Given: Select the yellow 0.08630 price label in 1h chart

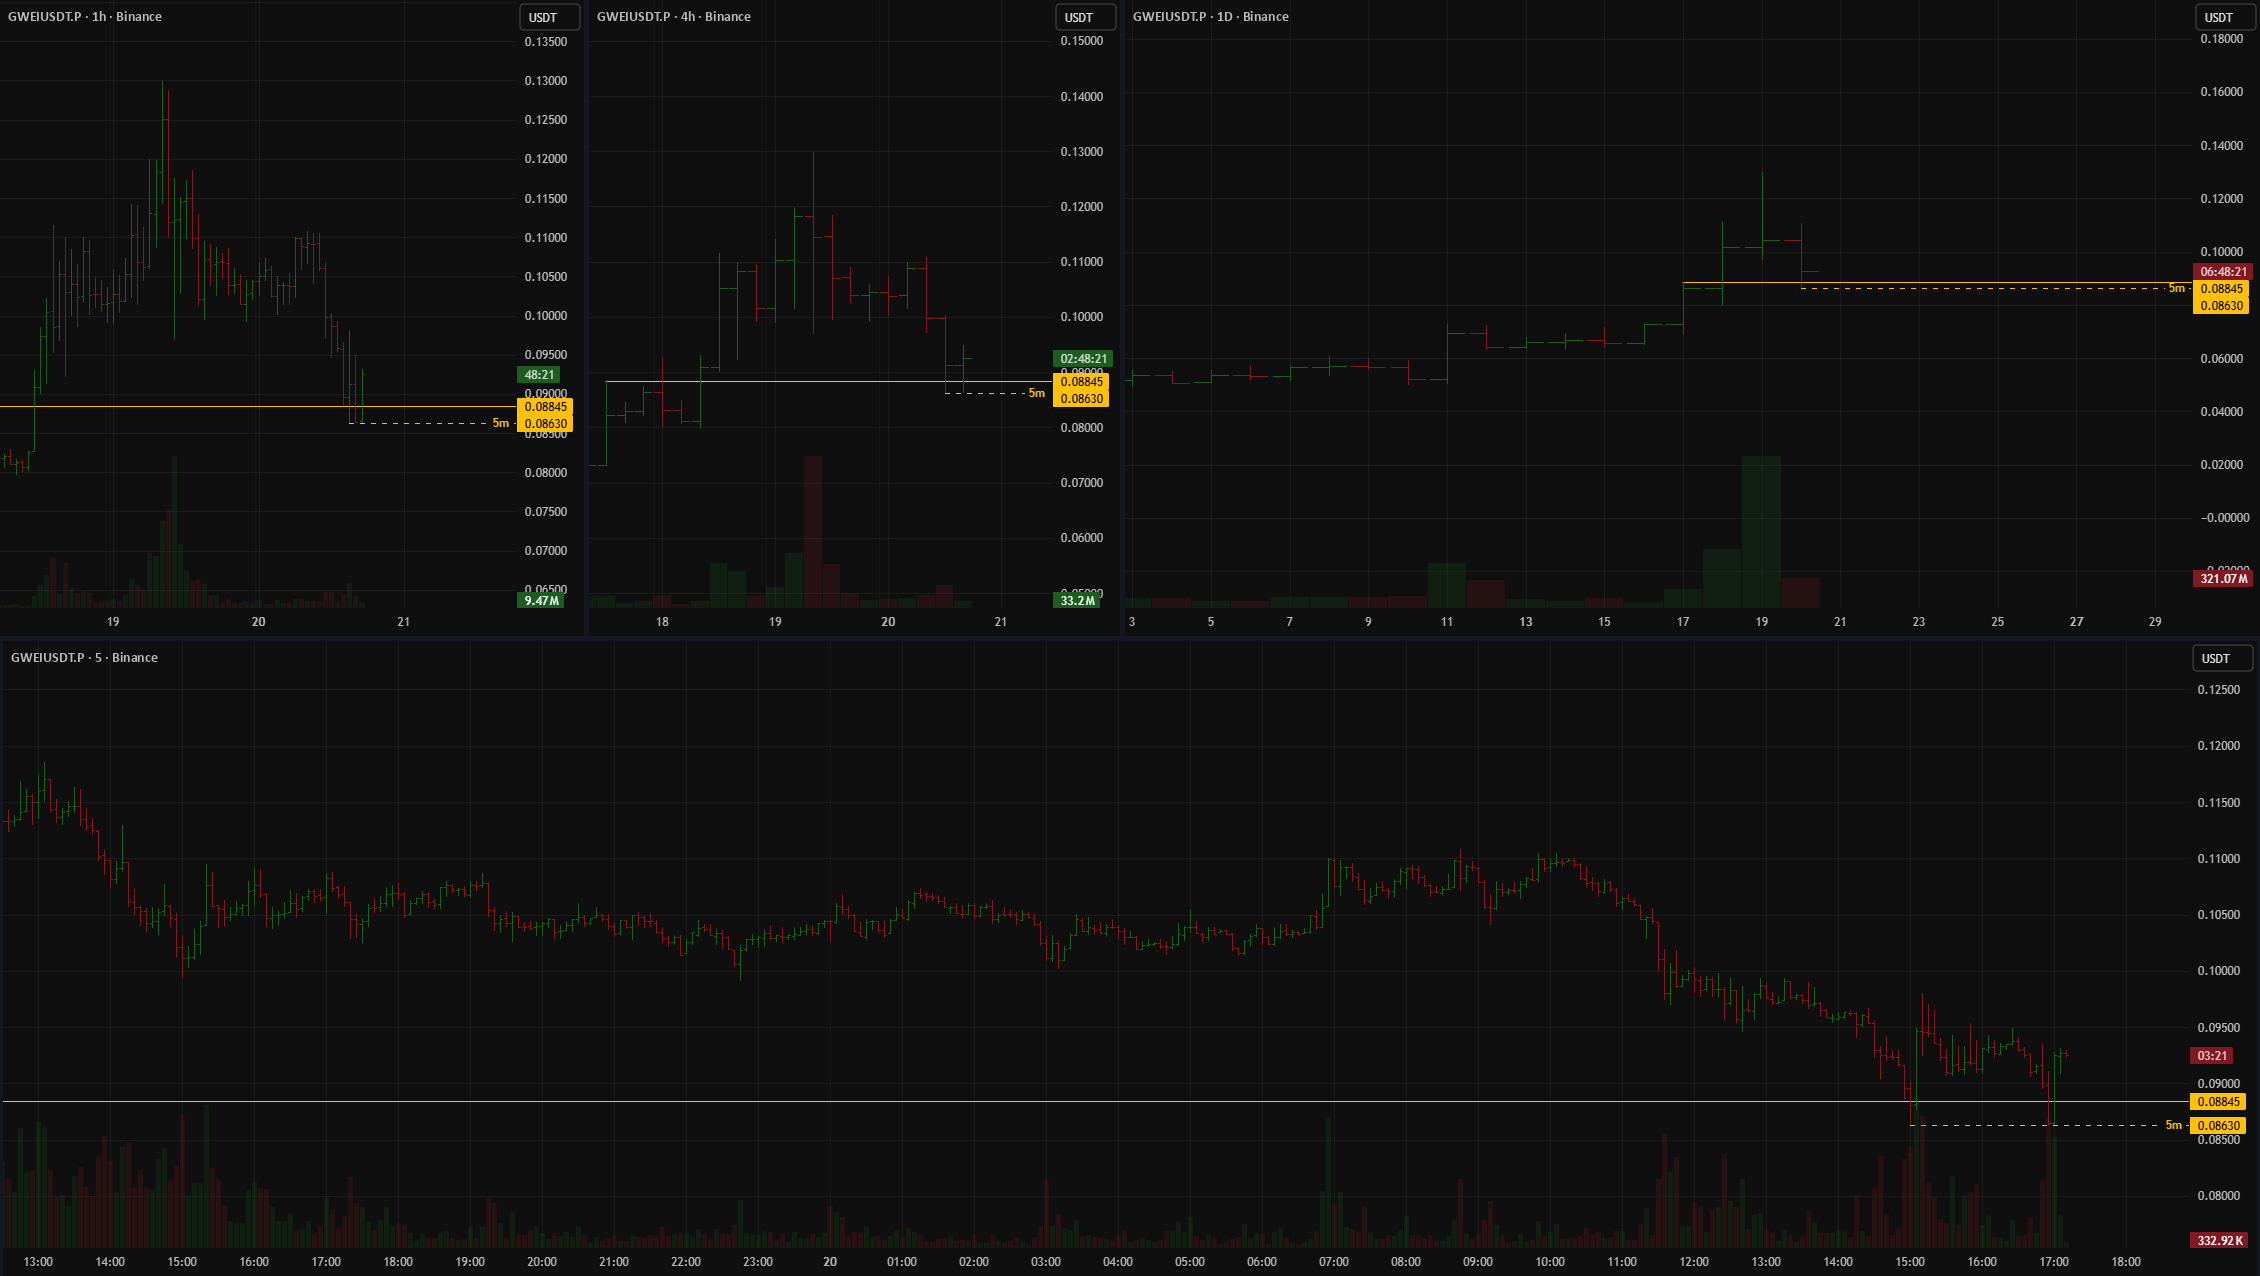Looking at the screenshot, I should click(545, 424).
